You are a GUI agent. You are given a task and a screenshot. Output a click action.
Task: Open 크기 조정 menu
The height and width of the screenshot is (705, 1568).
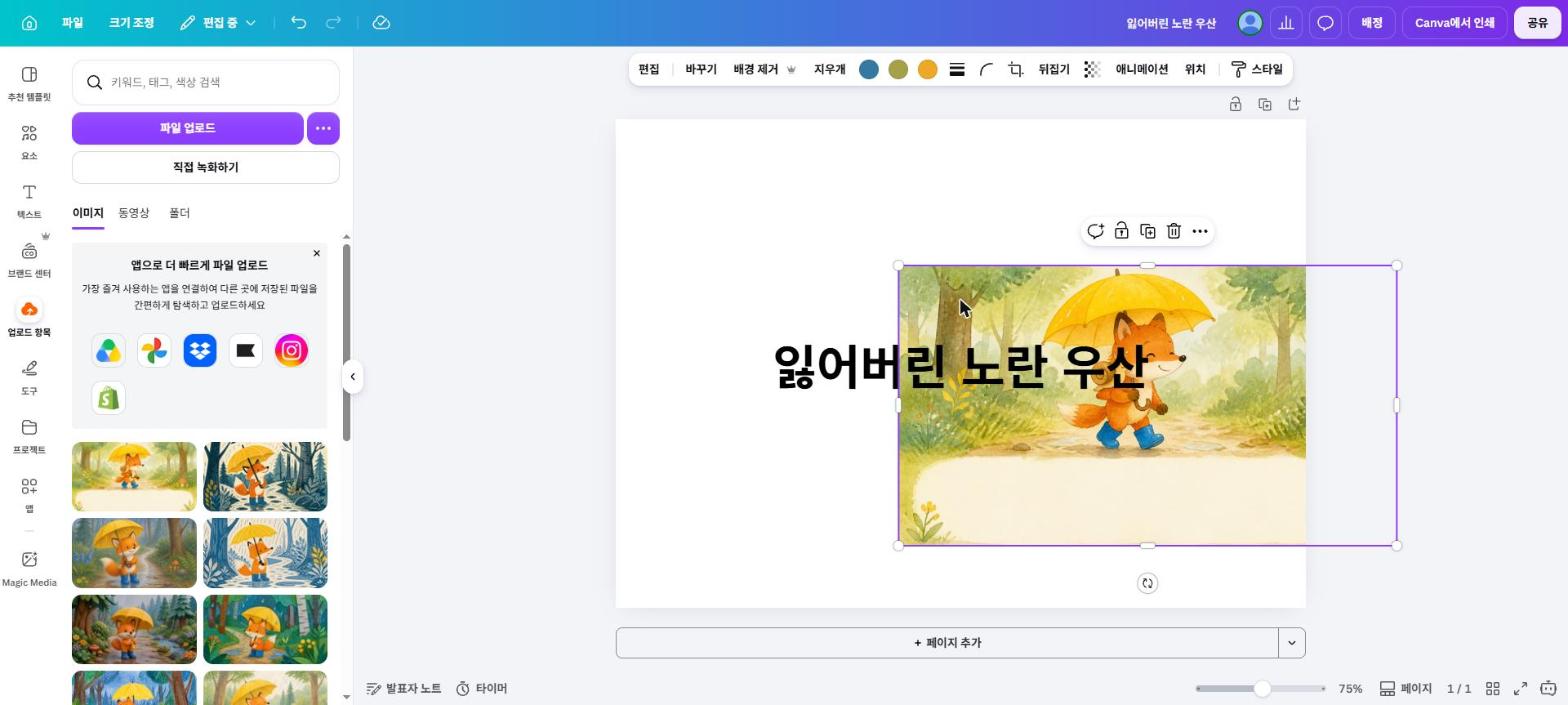[131, 22]
